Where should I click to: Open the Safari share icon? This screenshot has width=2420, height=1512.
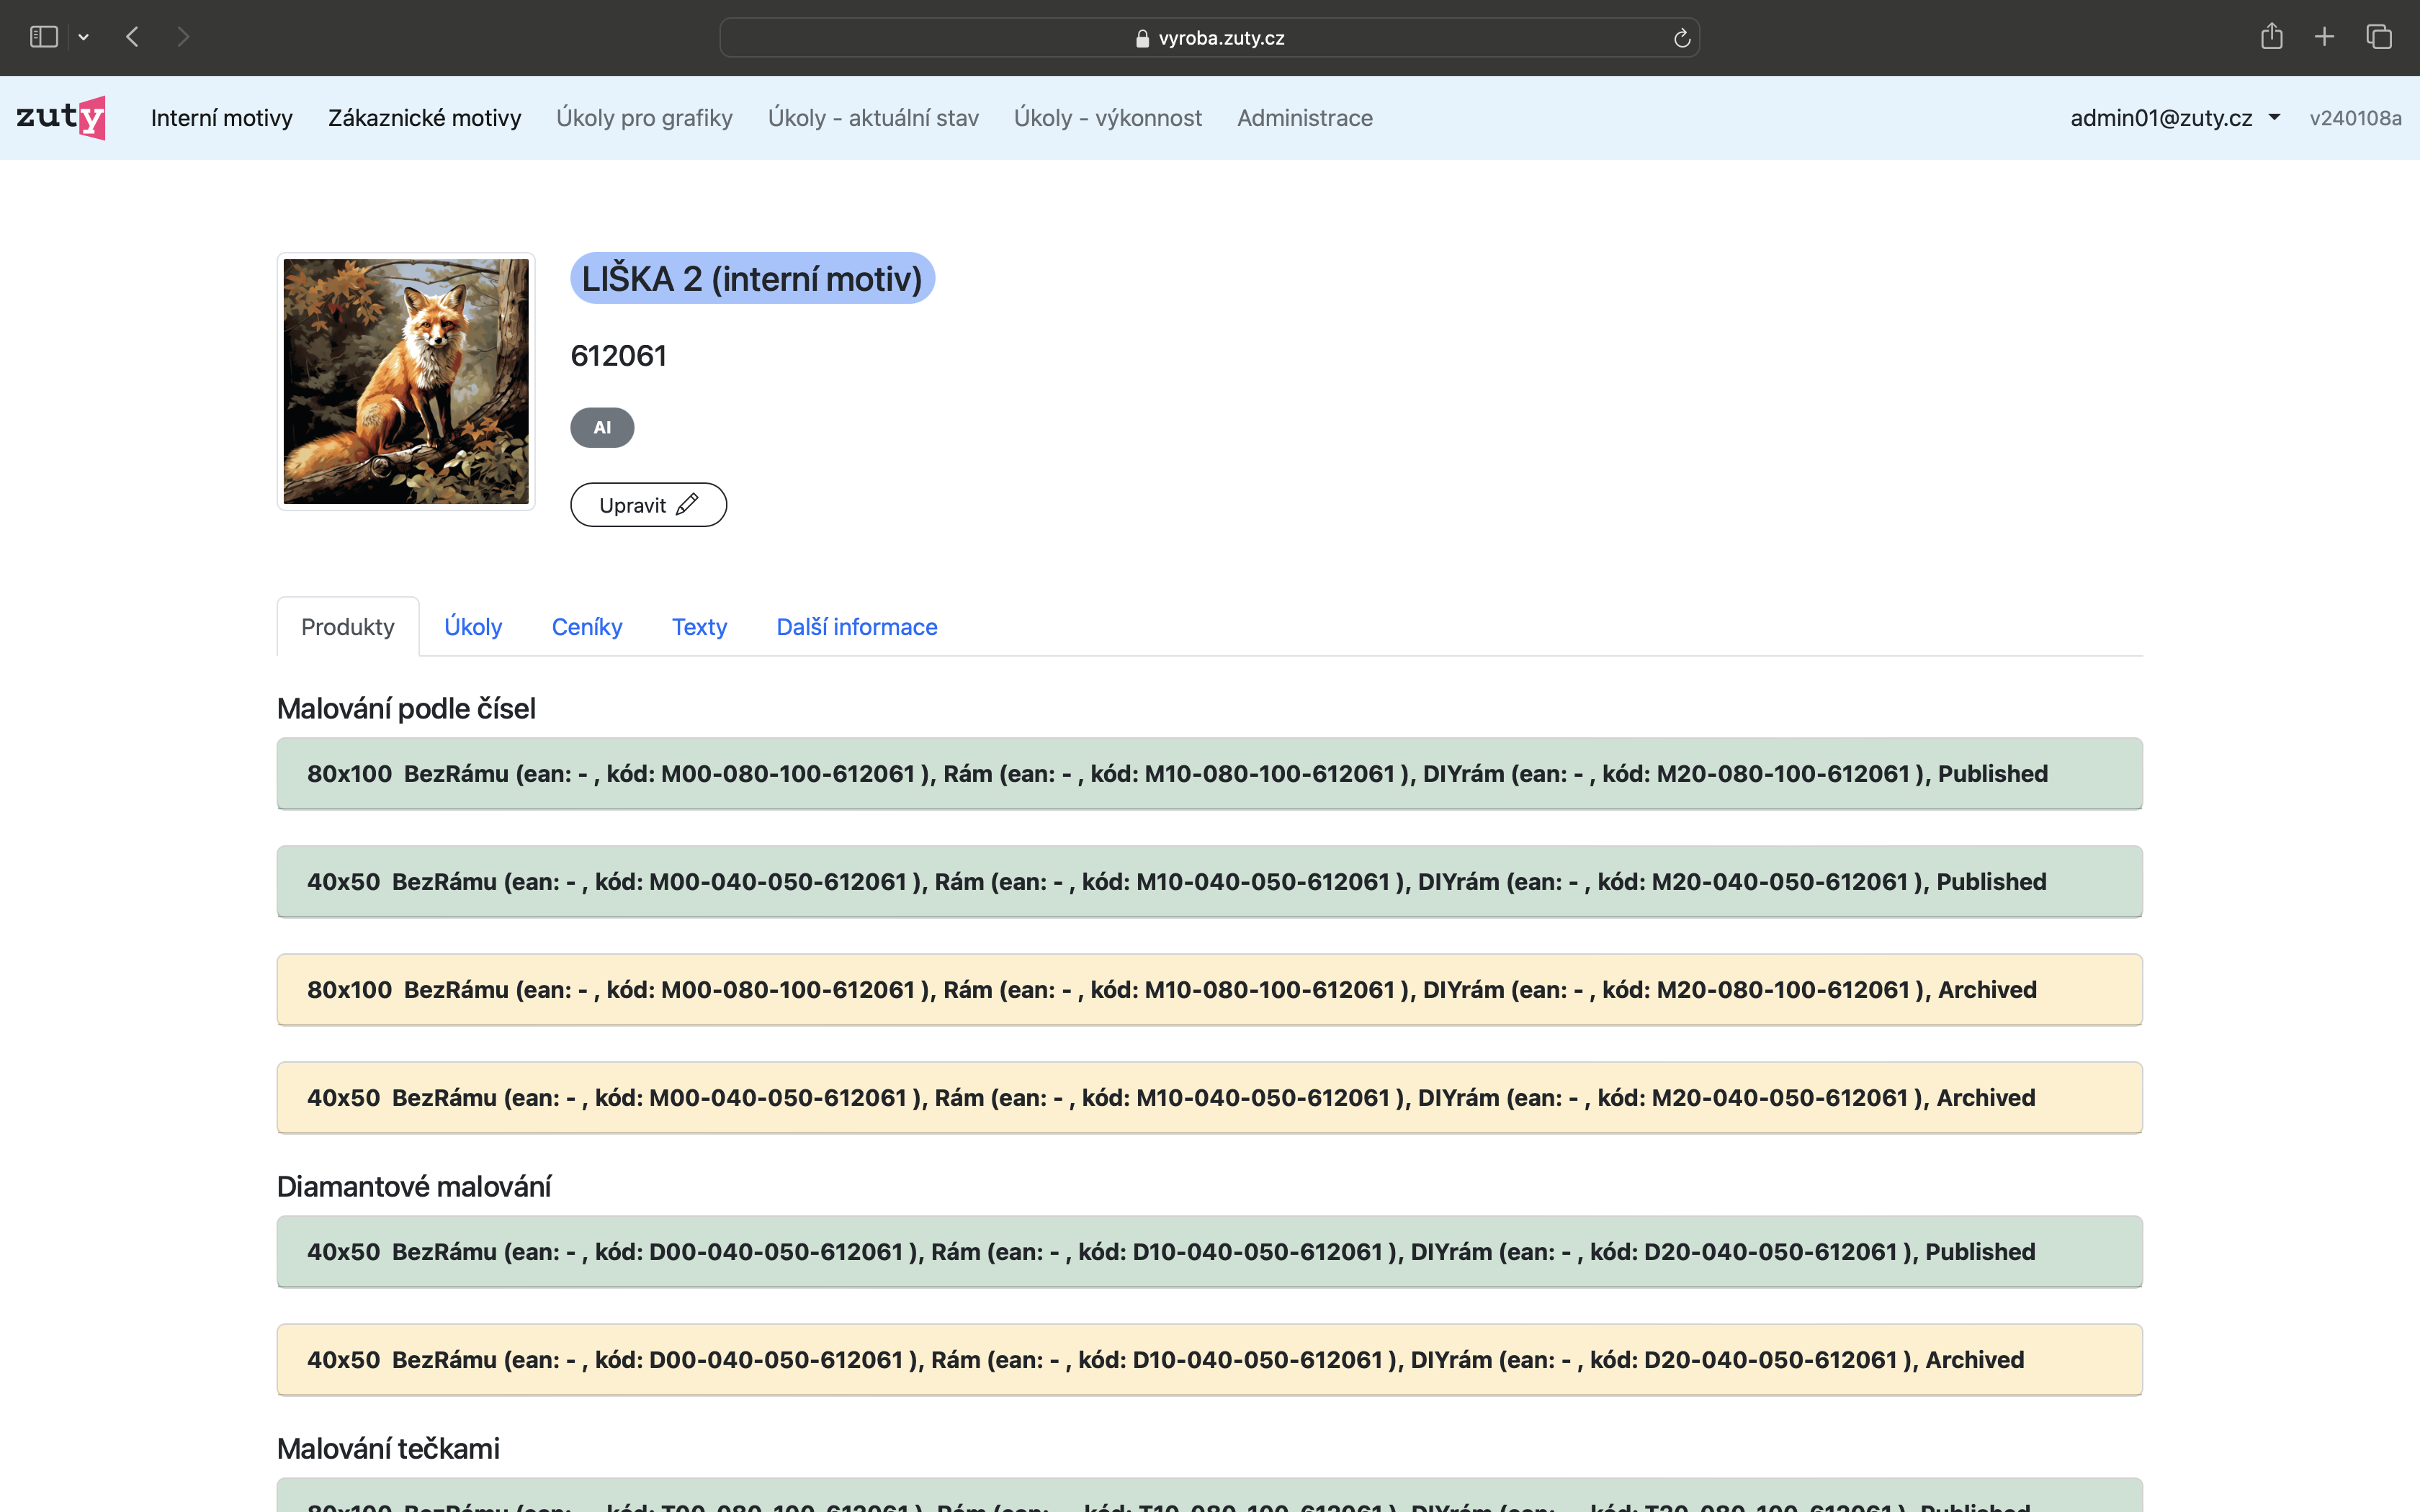pyautogui.click(x=2271, y=37)
